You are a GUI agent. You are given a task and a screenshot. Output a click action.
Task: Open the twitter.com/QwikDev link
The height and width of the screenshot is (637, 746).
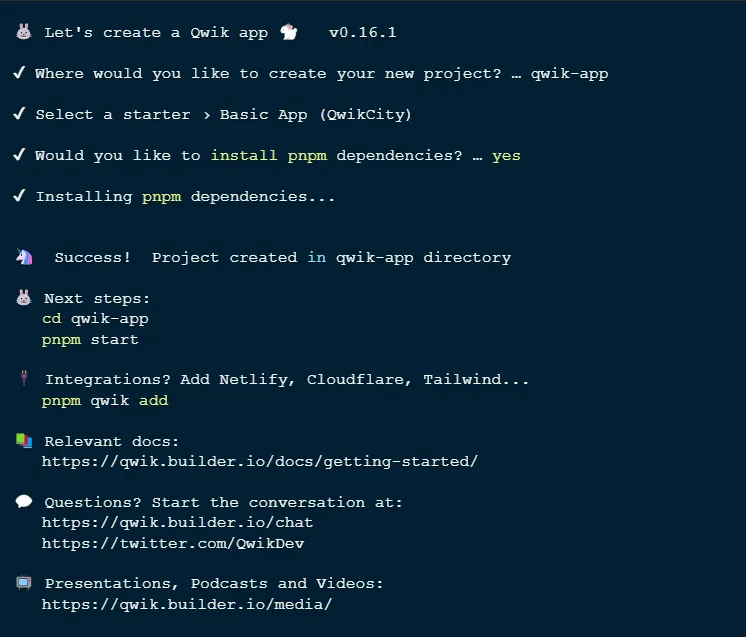coord(173,543)
